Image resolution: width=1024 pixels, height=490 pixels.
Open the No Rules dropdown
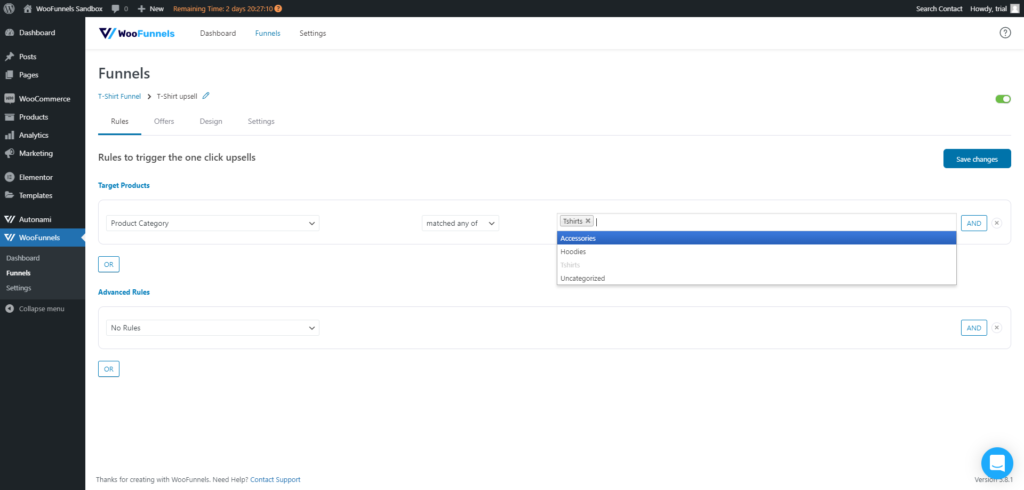(213, 328)
